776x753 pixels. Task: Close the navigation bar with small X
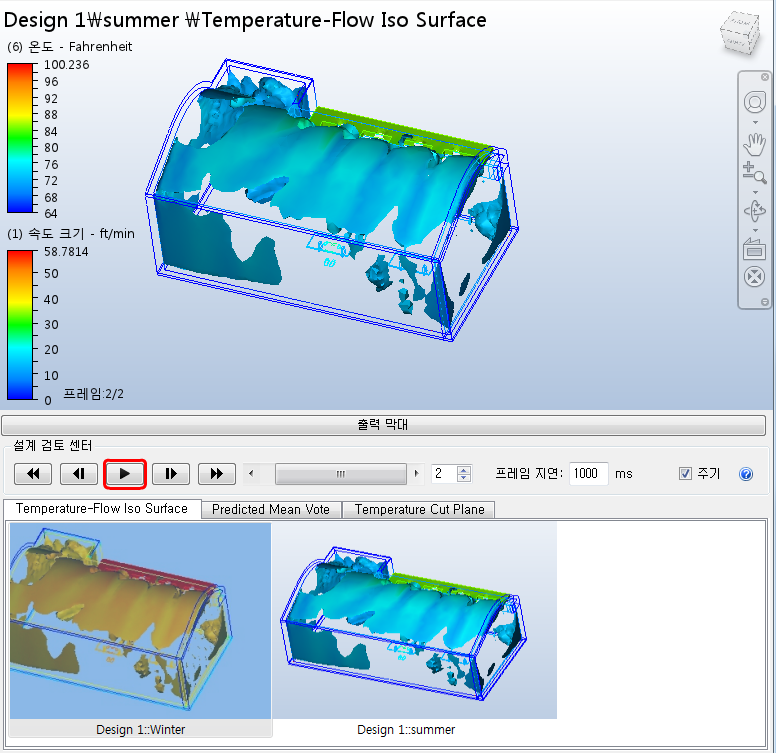tap(765, 77)
